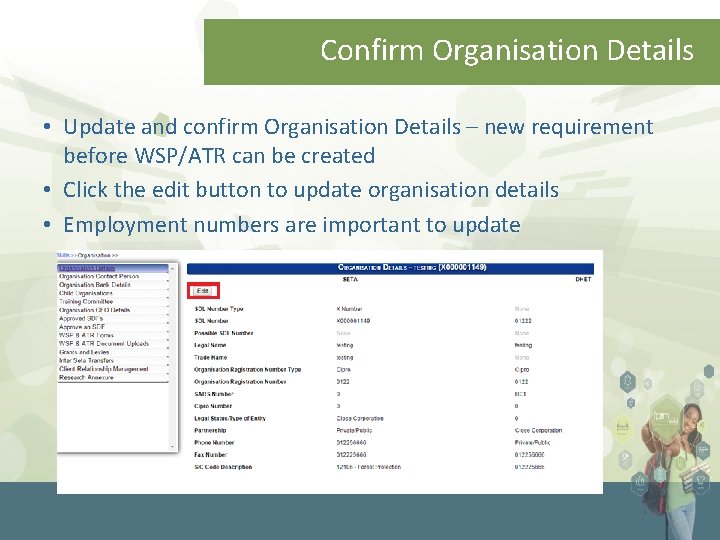Select Child Organisations in the side menu
This screenshot has height=540, width=720.
click(86, 293)
